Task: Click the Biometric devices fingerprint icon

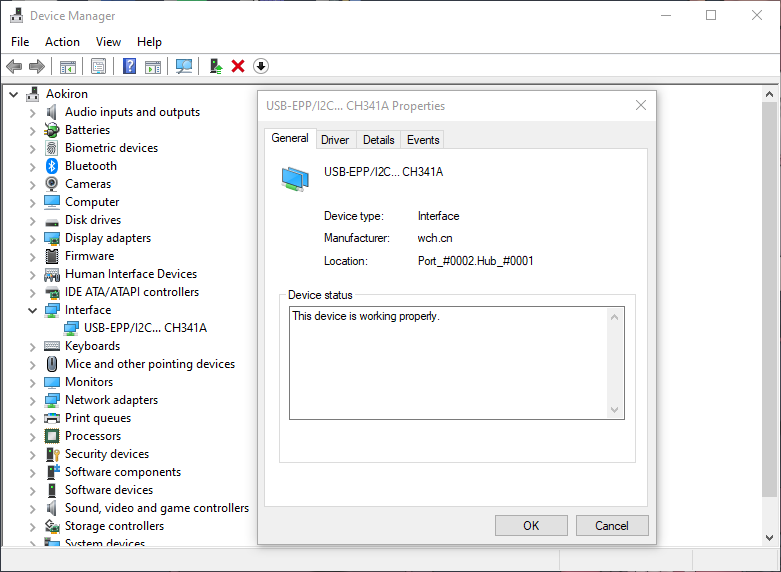Action: coord(52,148)
